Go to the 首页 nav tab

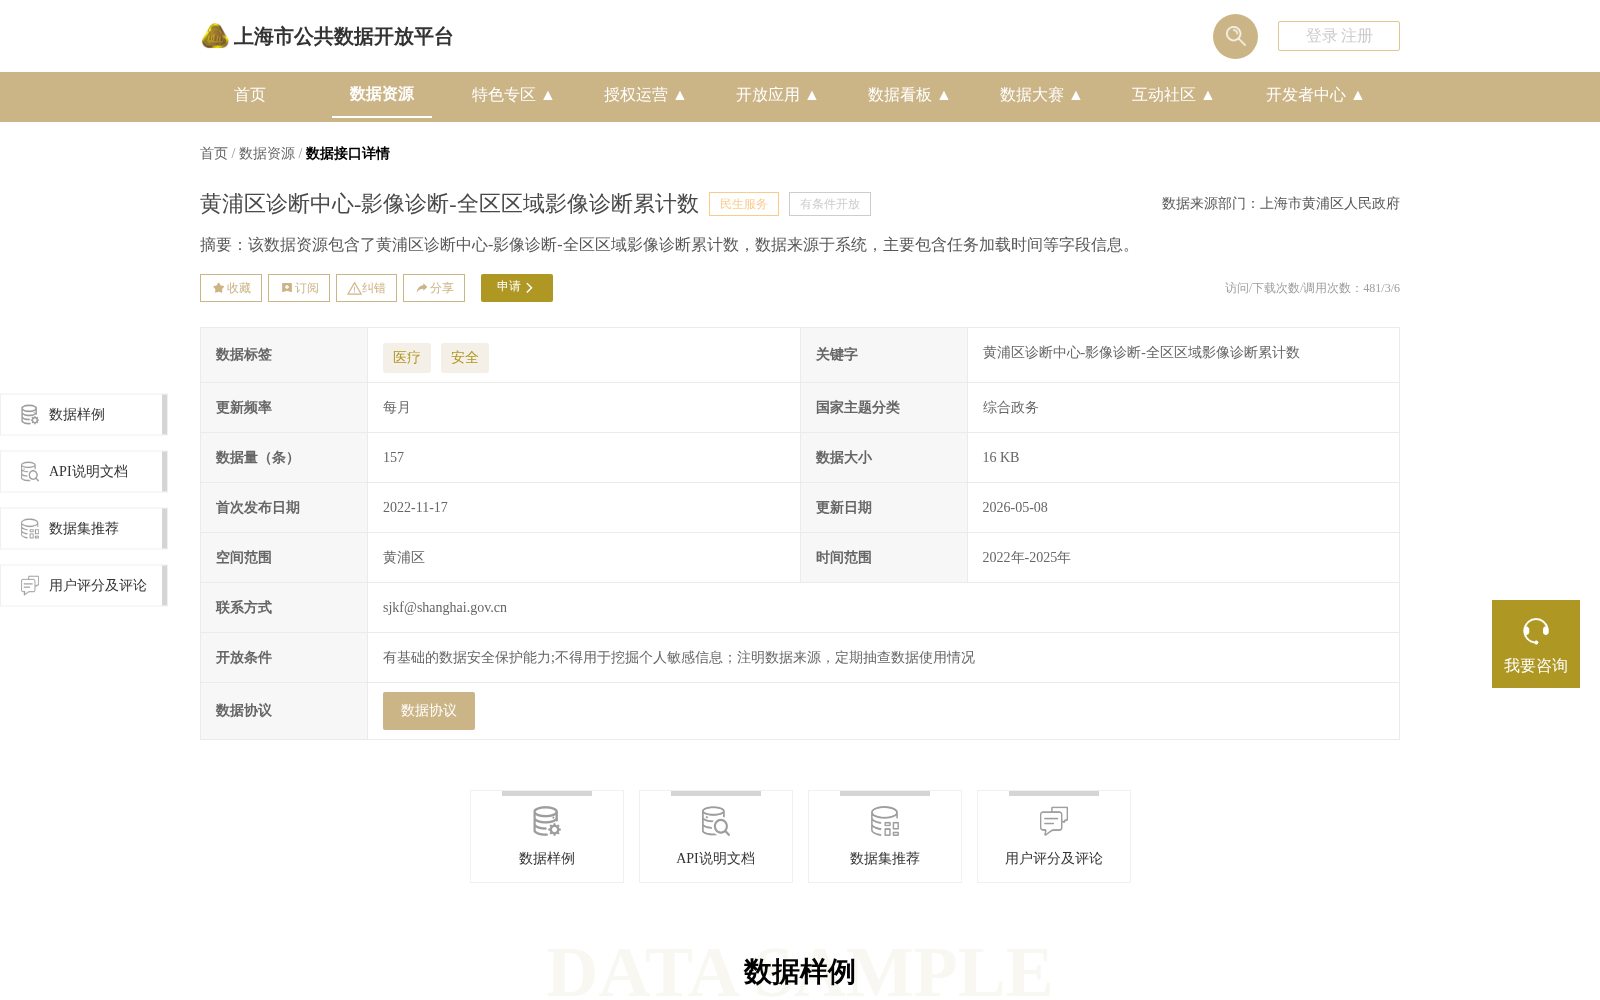click(250, 95)
